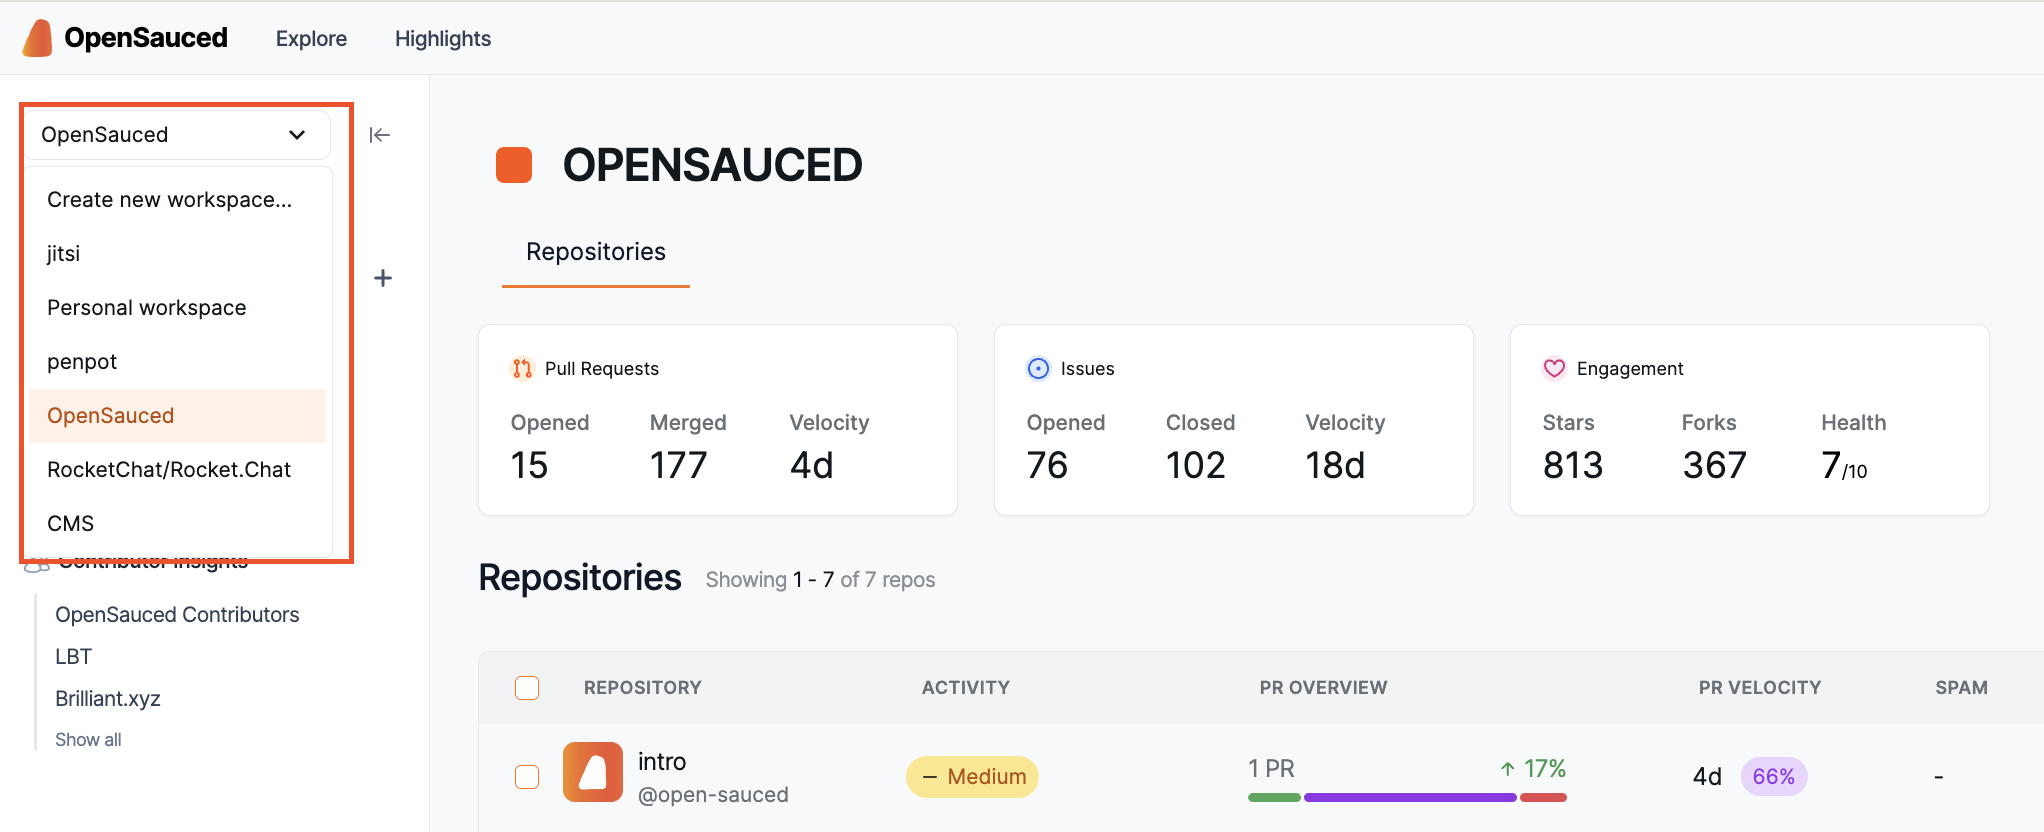
Task: Open OpenSauced Contributors insight
Action: pos(177,615)
